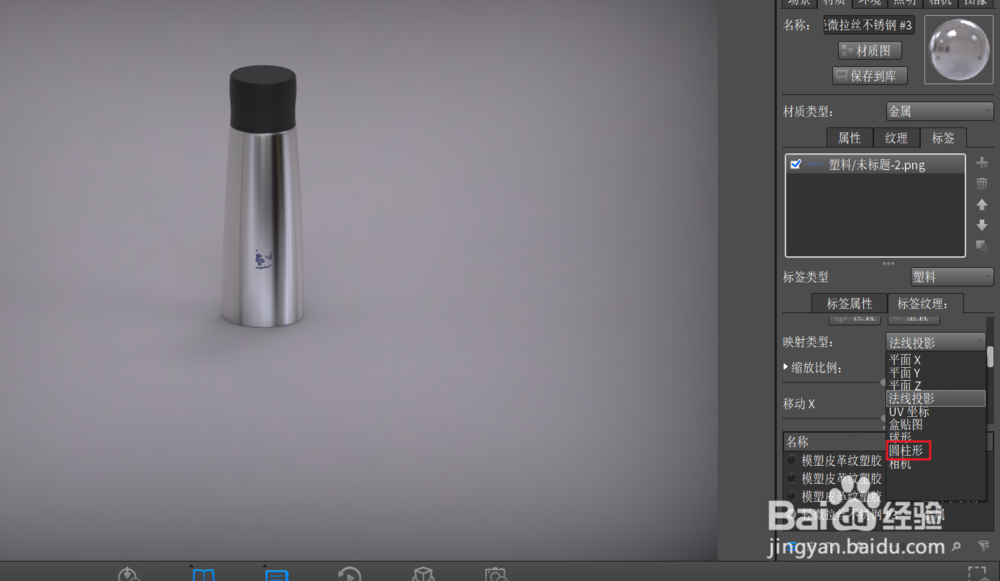Select the 塑料/未标题-2.png label row

876,165
